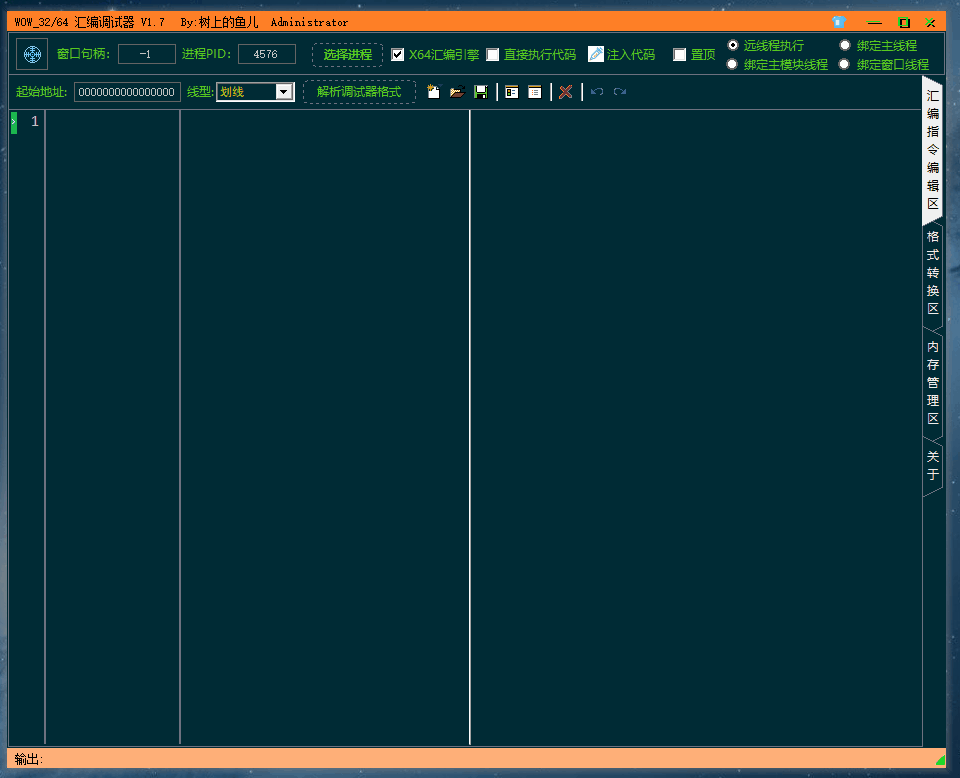The image size is (960, 778).
Task: Open the 关于 side tab
Action: click(x=932, y=465)
